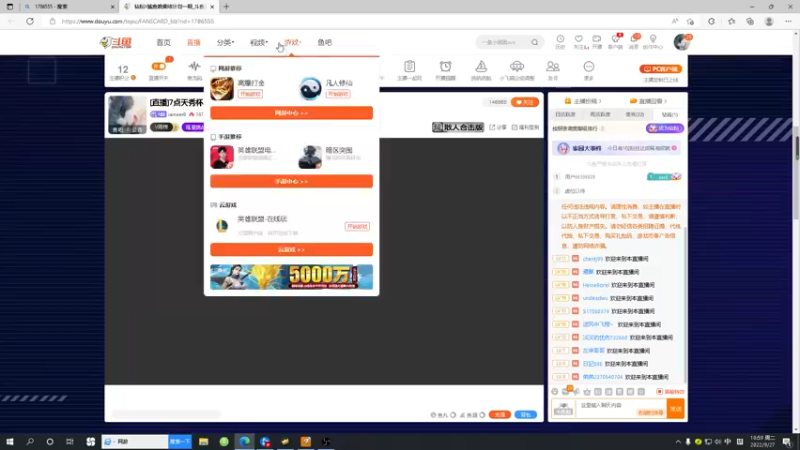Go to the 直播 live page
Image resolution: width=800 pixels, height=450 pixels.
[x=193, y=42]
